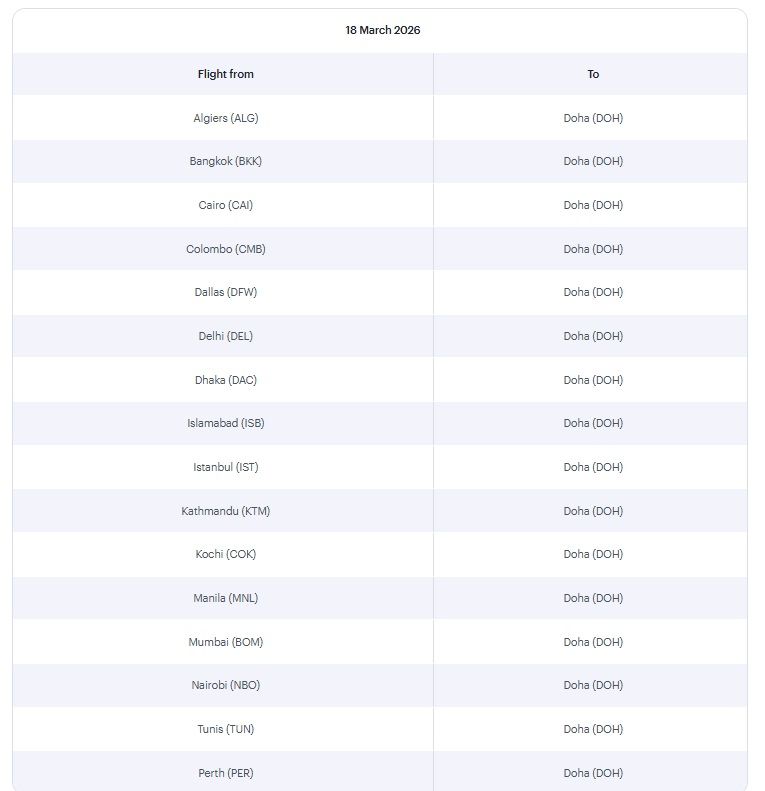Select the Algiers (ALG) origin cell
This screenshot has height=791, width=765.
pyautogui.click(x=226, y=118)
